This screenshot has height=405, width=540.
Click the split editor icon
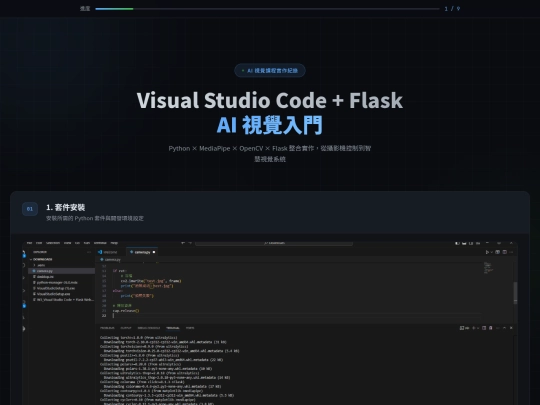coord(505,252)
